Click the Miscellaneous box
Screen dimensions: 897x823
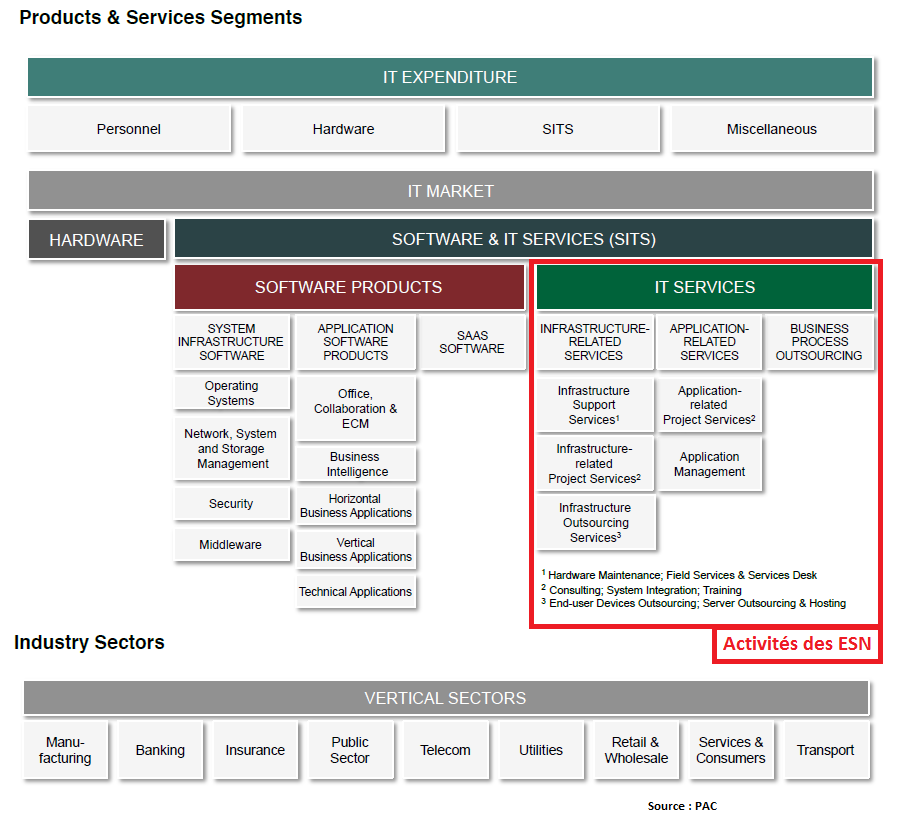click(x=772, y=129)
